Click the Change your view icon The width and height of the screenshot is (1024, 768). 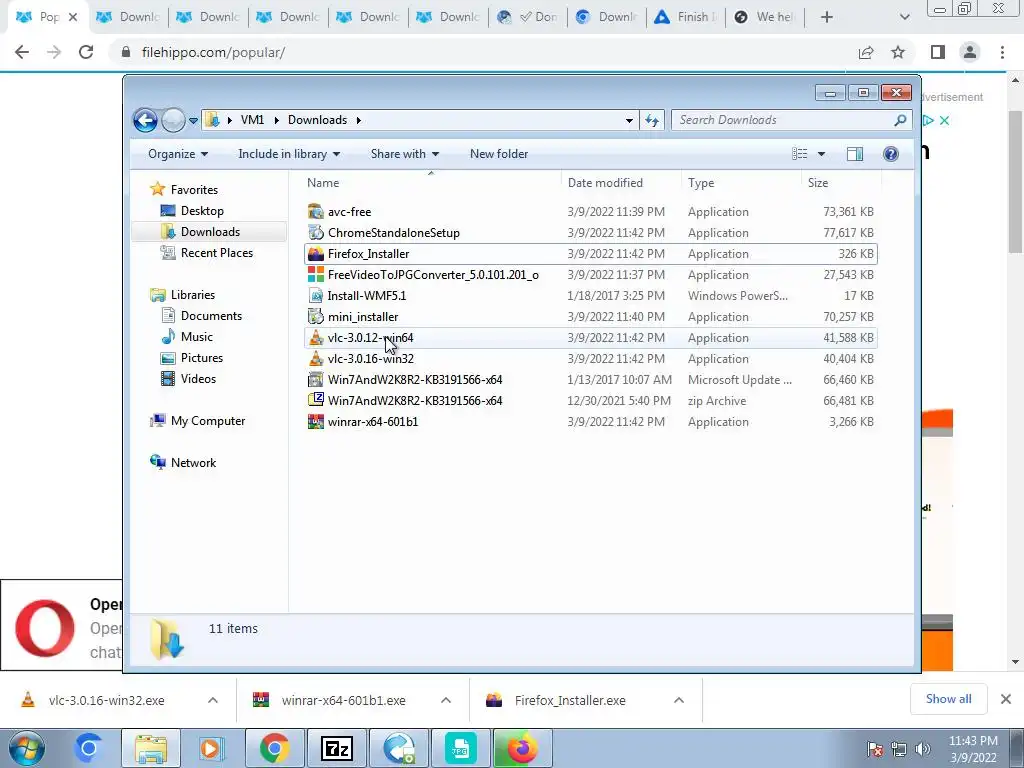tap(799, 154)
